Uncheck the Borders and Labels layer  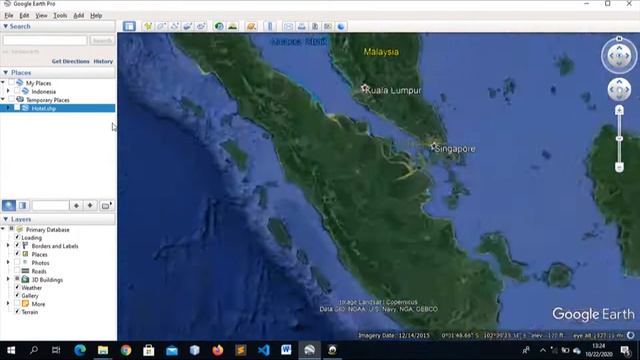click(17, 246)
